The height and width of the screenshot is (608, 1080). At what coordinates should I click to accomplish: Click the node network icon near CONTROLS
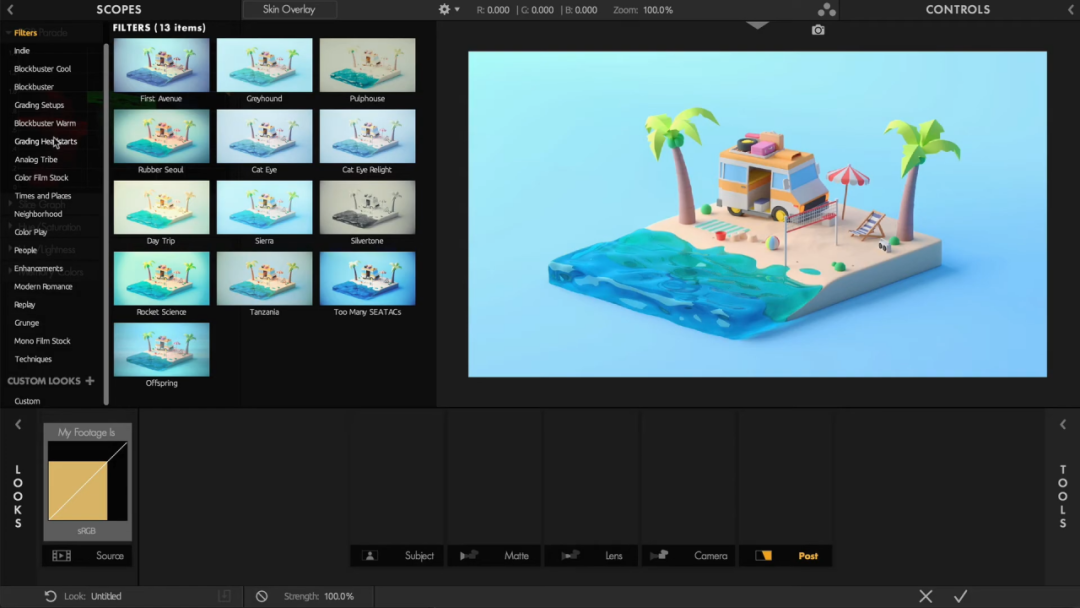tap(826, 9)
